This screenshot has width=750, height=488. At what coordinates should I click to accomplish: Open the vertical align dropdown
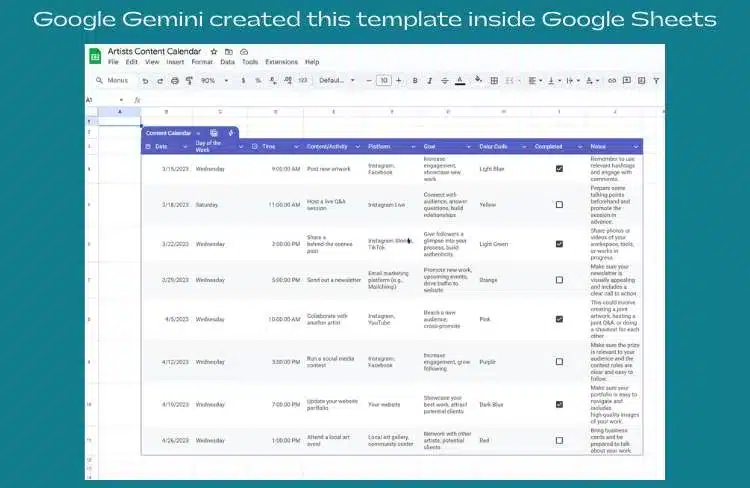[x=554, y=81]
